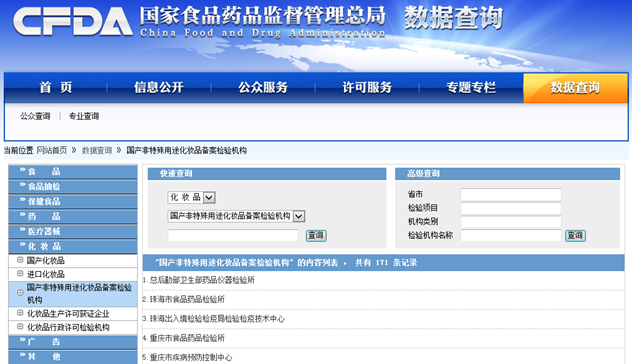Collapse the 化妆品 sidebar category

(x=73, y=246)
